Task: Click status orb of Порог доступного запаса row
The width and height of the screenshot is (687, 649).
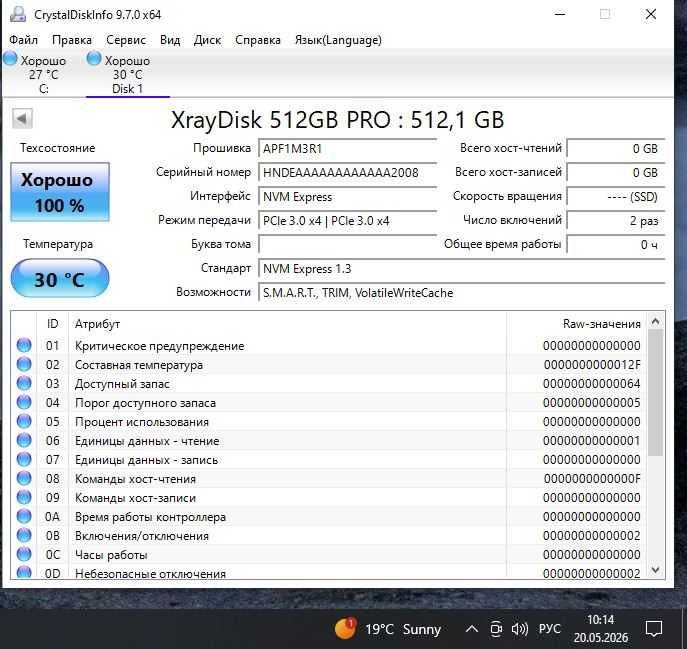Action: (24, 402)
